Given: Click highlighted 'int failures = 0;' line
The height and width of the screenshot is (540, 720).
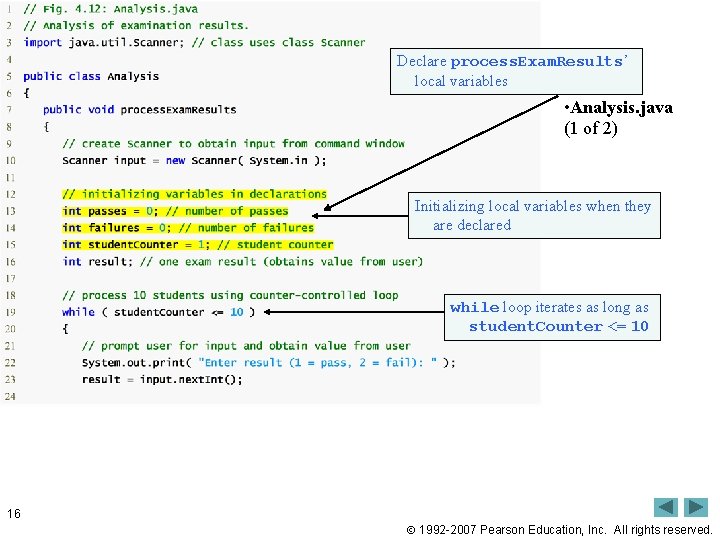Looking at the screenshot, I should pos(188,228).
